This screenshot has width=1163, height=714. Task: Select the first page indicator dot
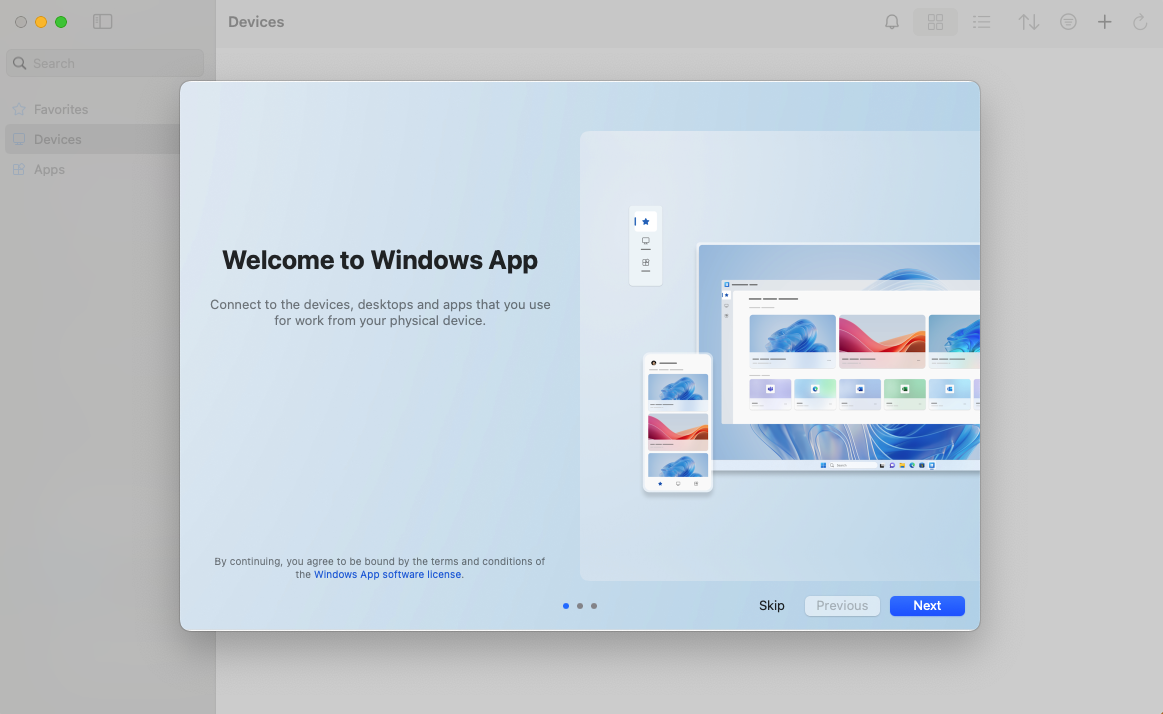click(x=566, y=606)
